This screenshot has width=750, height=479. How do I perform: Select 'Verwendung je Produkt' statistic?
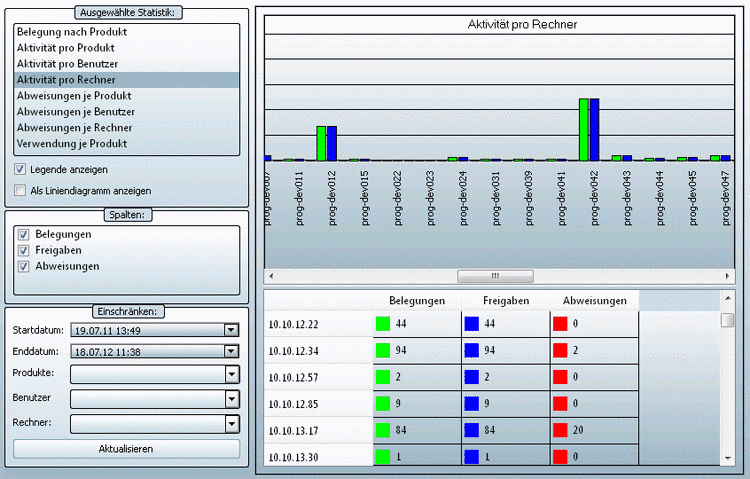(x=126, y=144)
